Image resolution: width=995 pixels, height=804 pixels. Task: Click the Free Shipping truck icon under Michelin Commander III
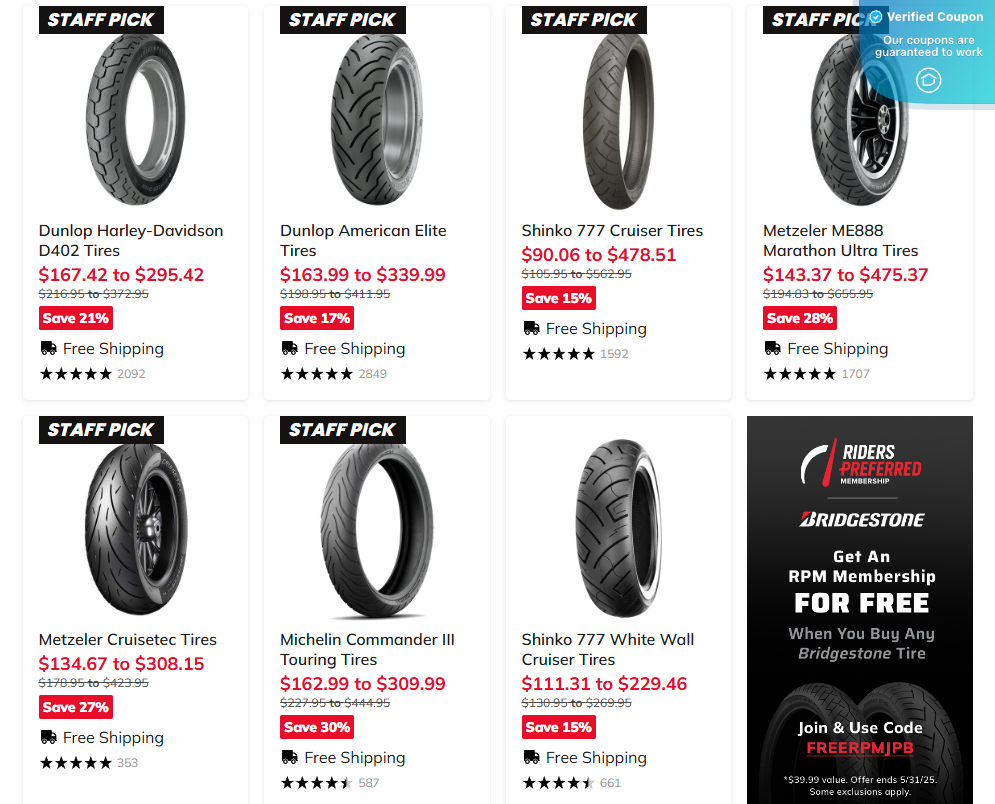click(x=289, y=757)
